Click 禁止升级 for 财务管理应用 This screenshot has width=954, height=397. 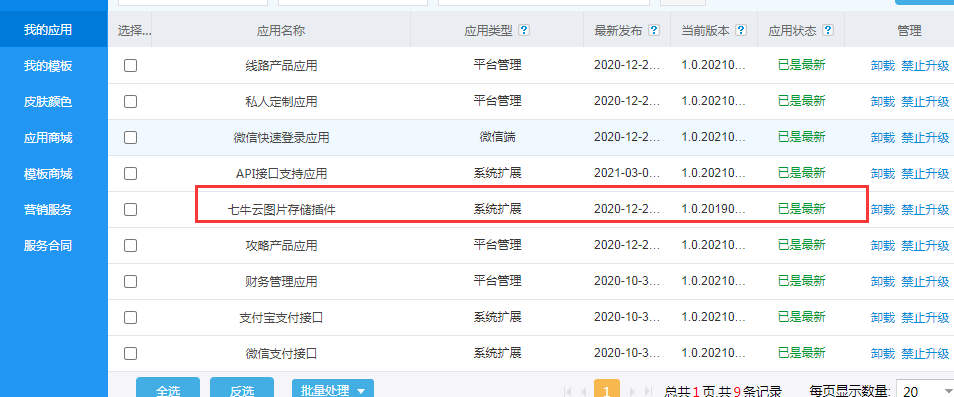pos(925,281)
